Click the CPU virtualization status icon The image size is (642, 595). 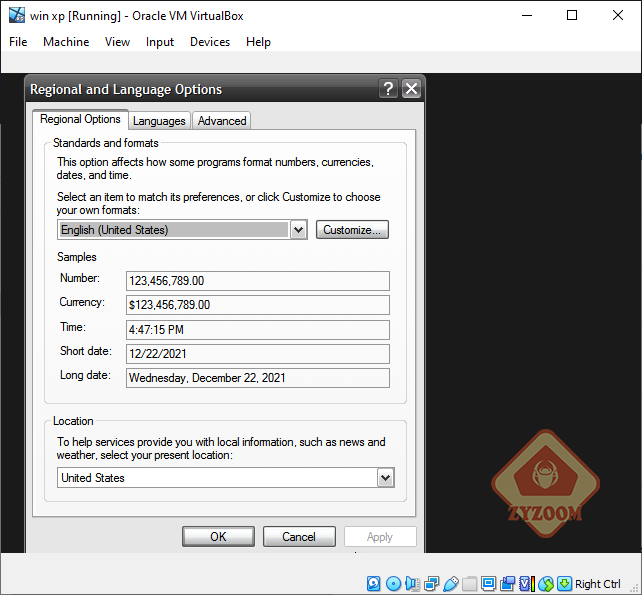[527, 584]
